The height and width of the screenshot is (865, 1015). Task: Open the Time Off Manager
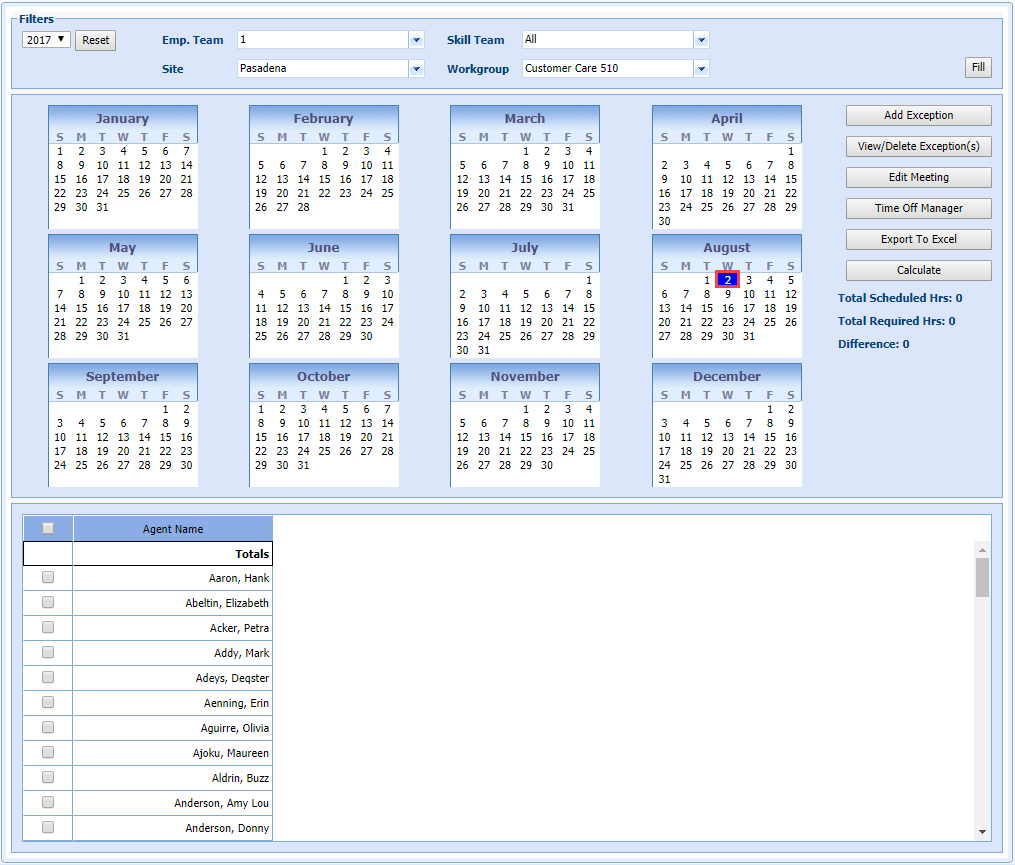pyautogui.click(x=918, y=209)
